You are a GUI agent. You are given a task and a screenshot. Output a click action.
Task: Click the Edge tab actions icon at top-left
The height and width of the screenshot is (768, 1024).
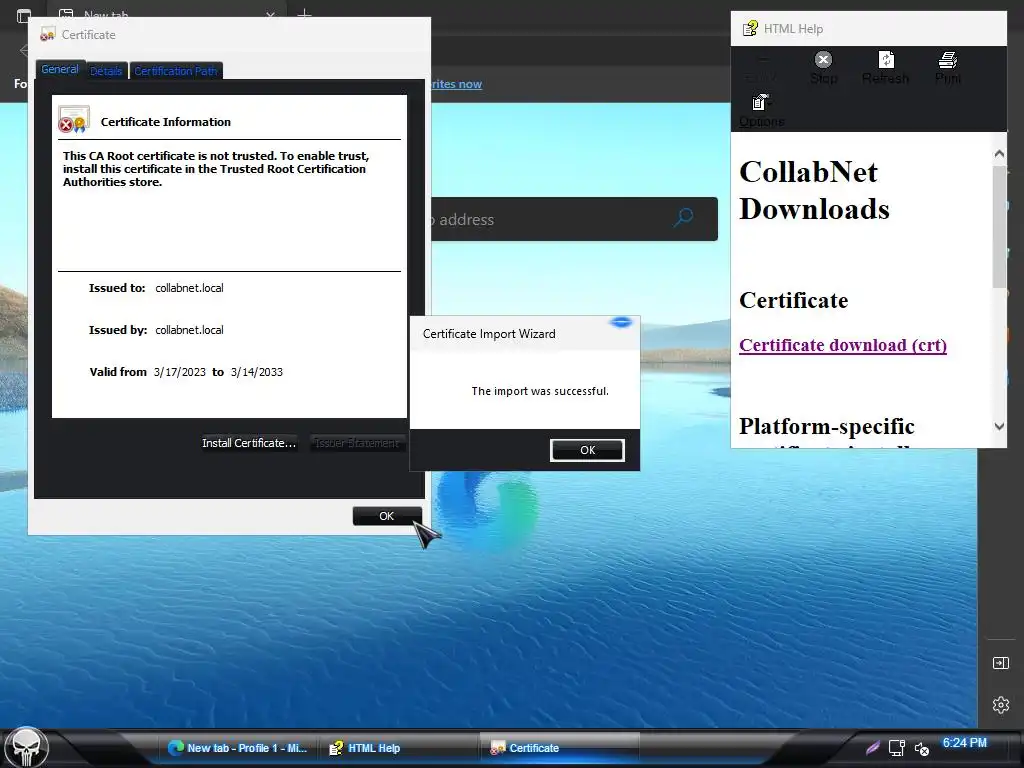click(24, 14)
